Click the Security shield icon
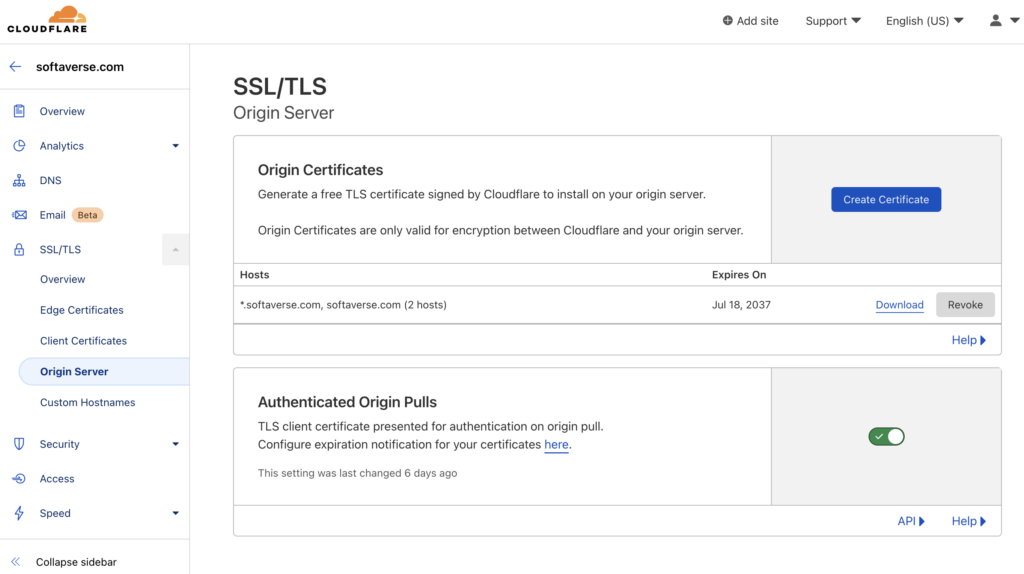Image resolution: width=1024 pixels, height=574 pixels. click(x=19, y=444)
